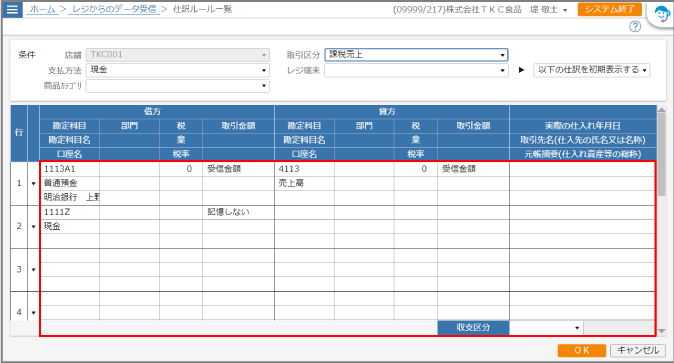Expand row 2 menu arrow

[34, 227]
